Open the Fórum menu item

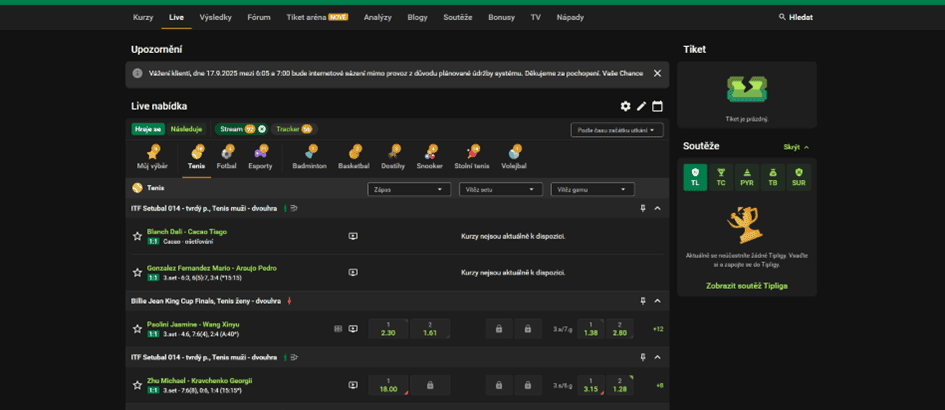click(259, 17)
